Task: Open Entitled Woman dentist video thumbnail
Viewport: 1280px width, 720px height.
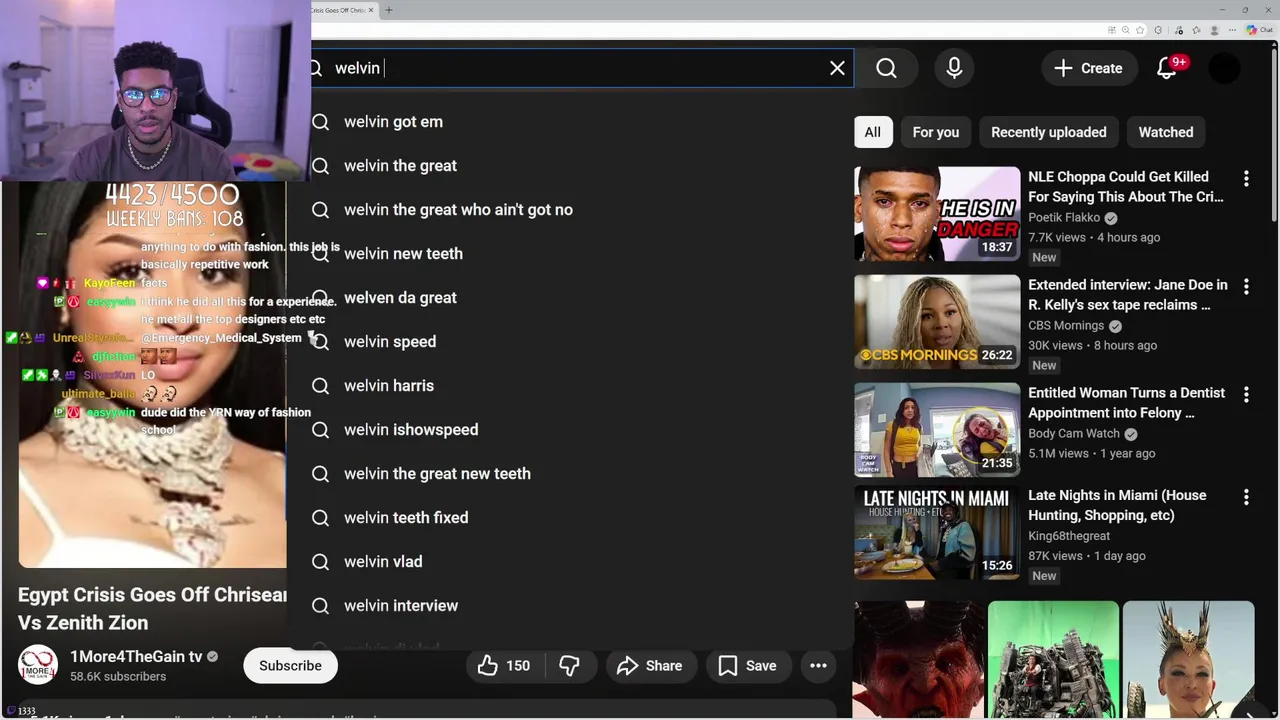Action: [937, 429]
